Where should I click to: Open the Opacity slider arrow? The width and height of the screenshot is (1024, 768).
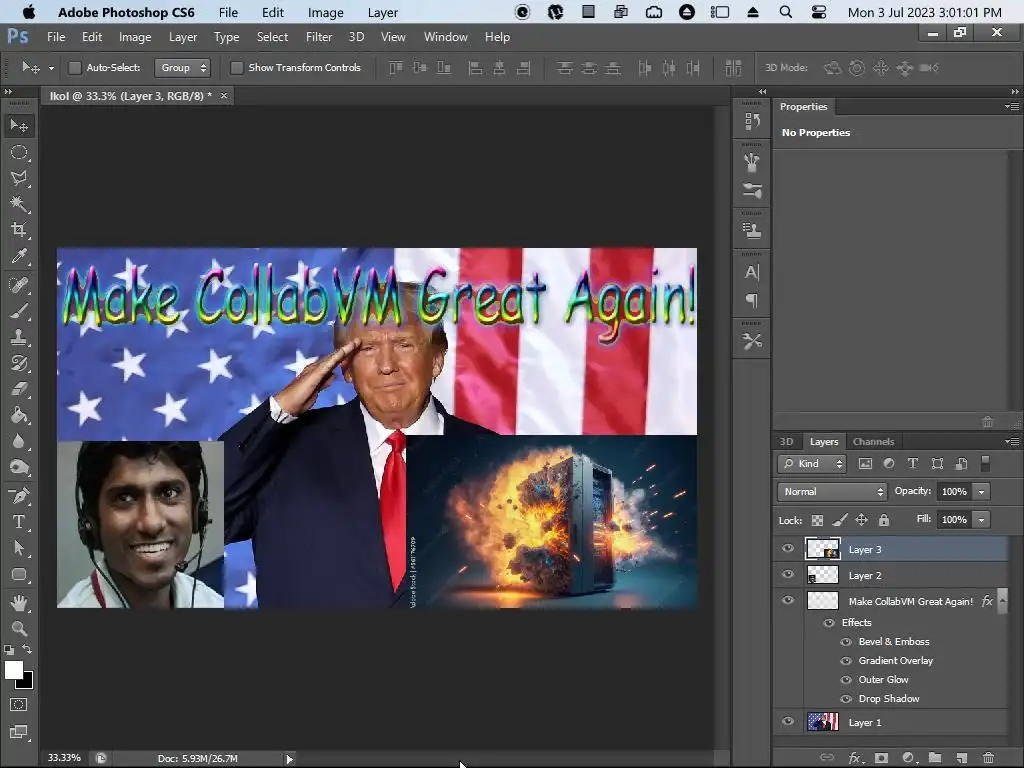click(981, 491)
